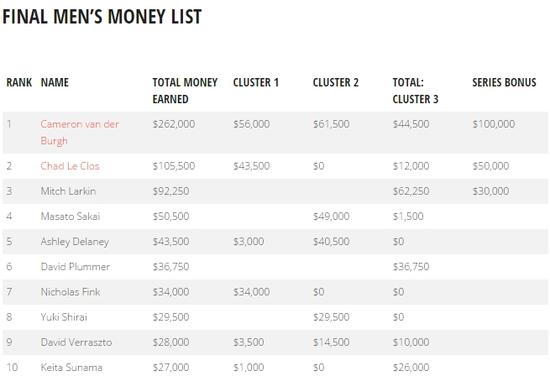Image resolution: width=550 pixels, height=376 pixels.
Task: Click the Cluster 2 column header
Action: pyautogui.click(x=336, y=82)
